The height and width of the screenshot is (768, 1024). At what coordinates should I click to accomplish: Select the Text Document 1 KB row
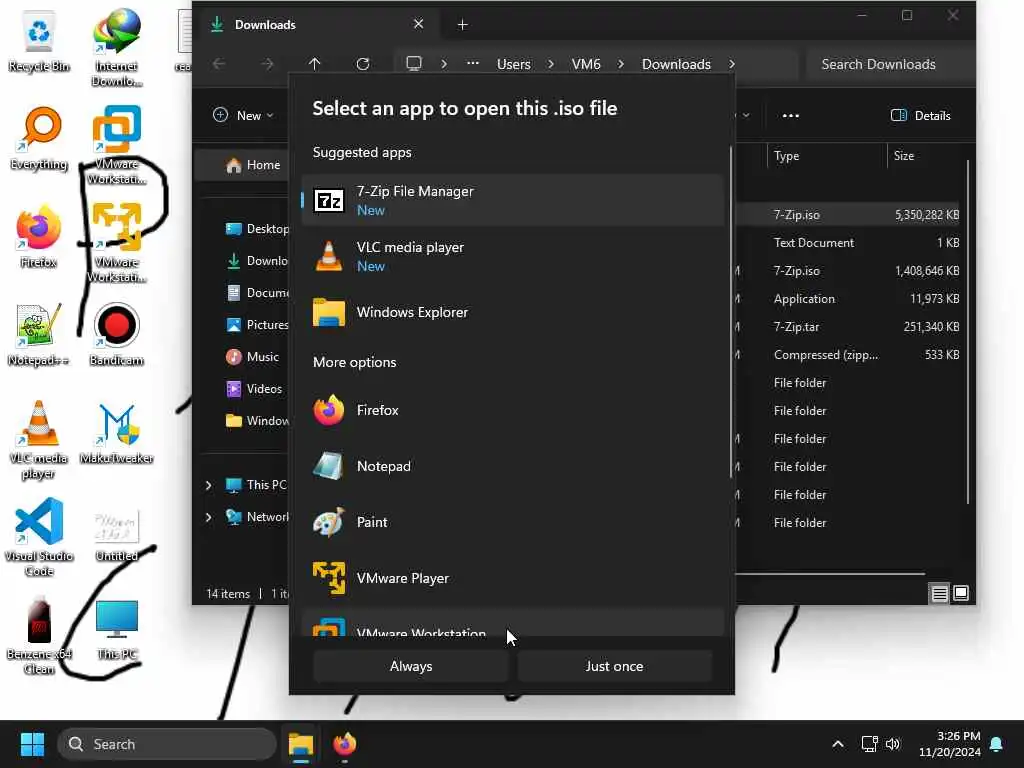[849, 243]
